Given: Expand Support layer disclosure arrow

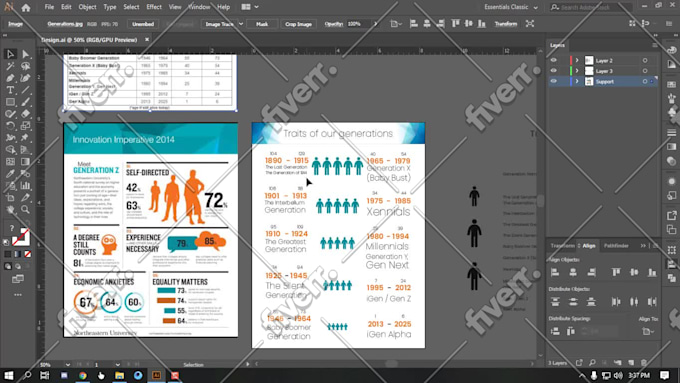Looking at the screenshot, I should [577, 81].
